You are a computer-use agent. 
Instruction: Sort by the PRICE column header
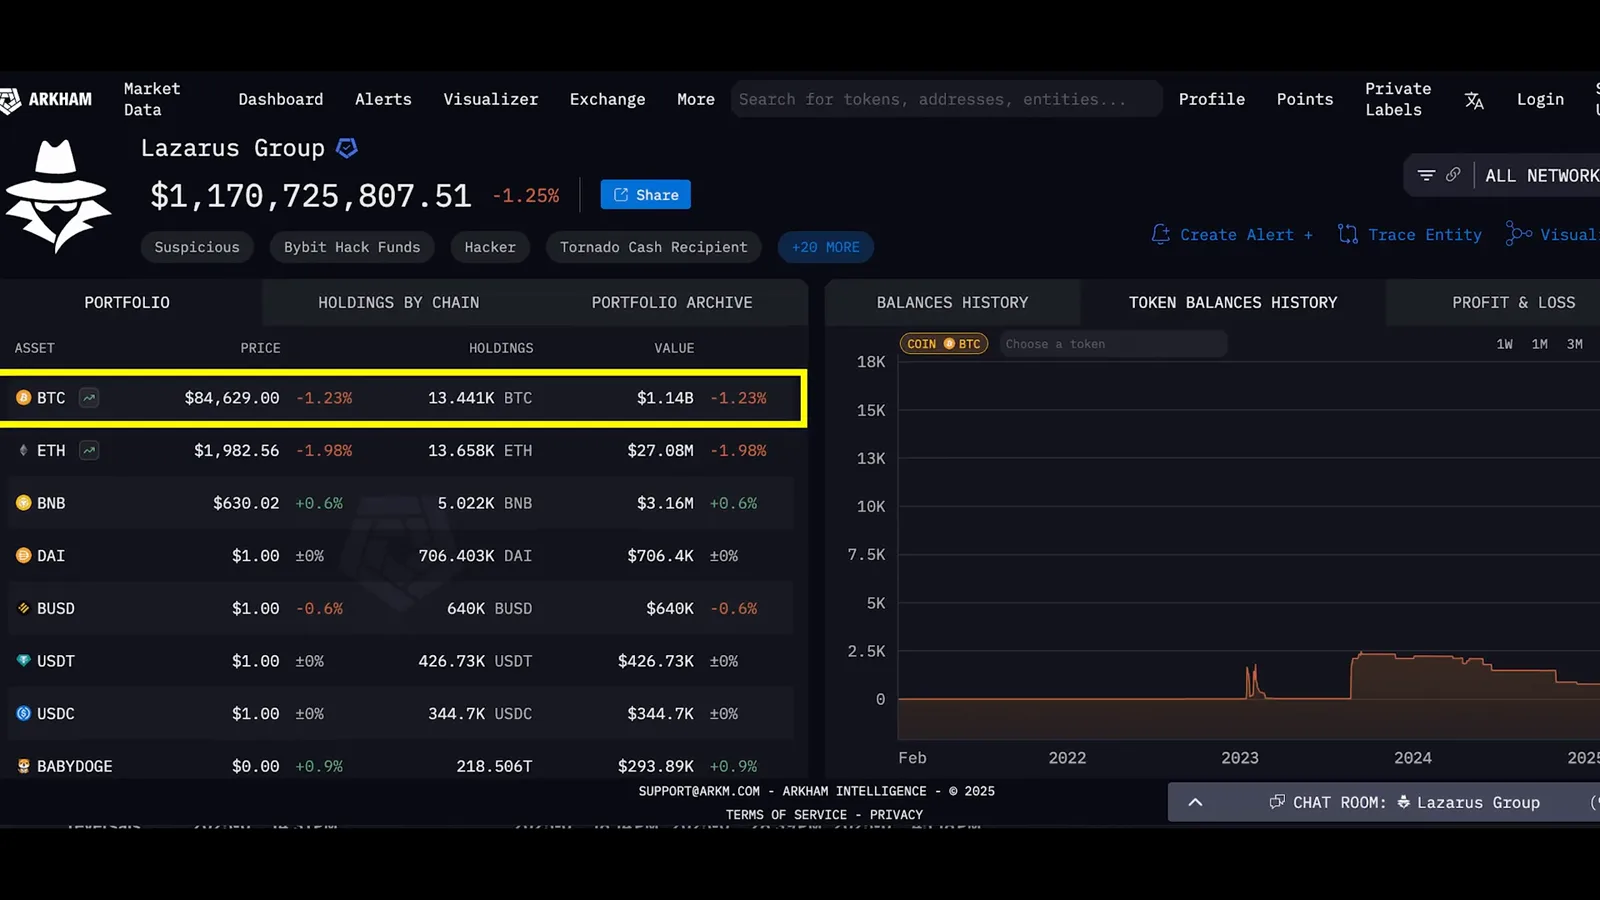[260, 348]
